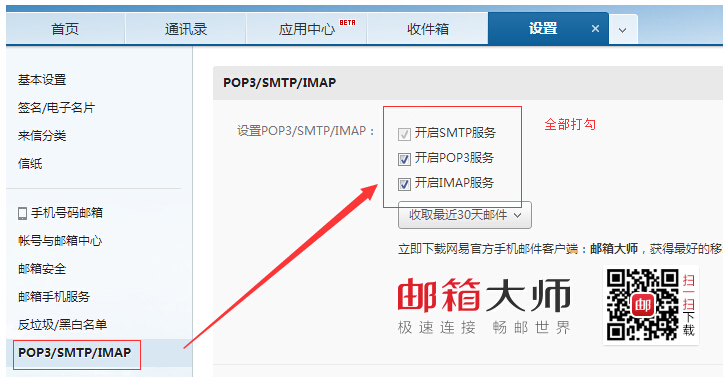Open the 收取最近30天邮件 dropdown
726x377 pixels.
click(464, 215)
